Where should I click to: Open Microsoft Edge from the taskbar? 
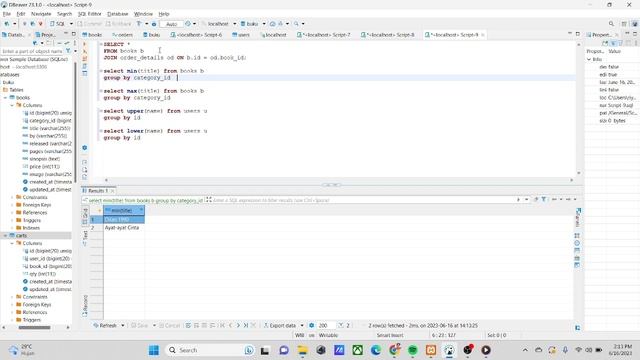pyautogui.click(x=376, y=350)
